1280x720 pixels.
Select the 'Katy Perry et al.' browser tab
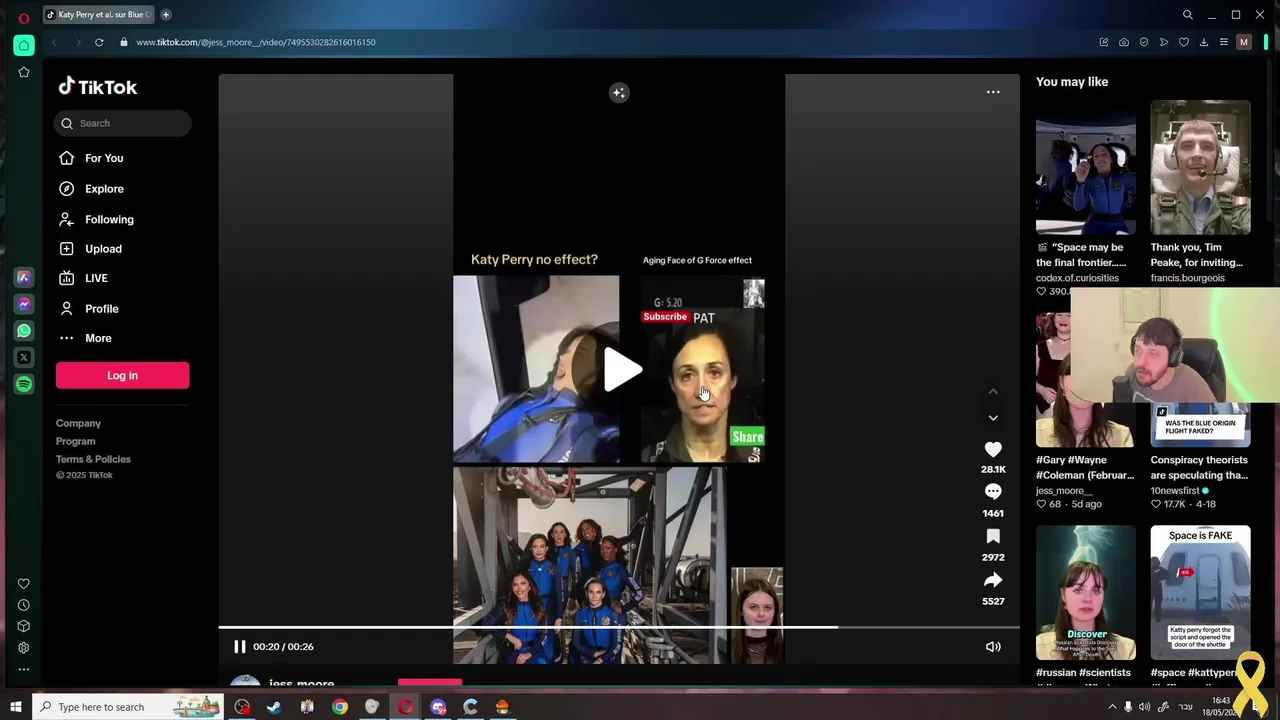coord(98,14)
